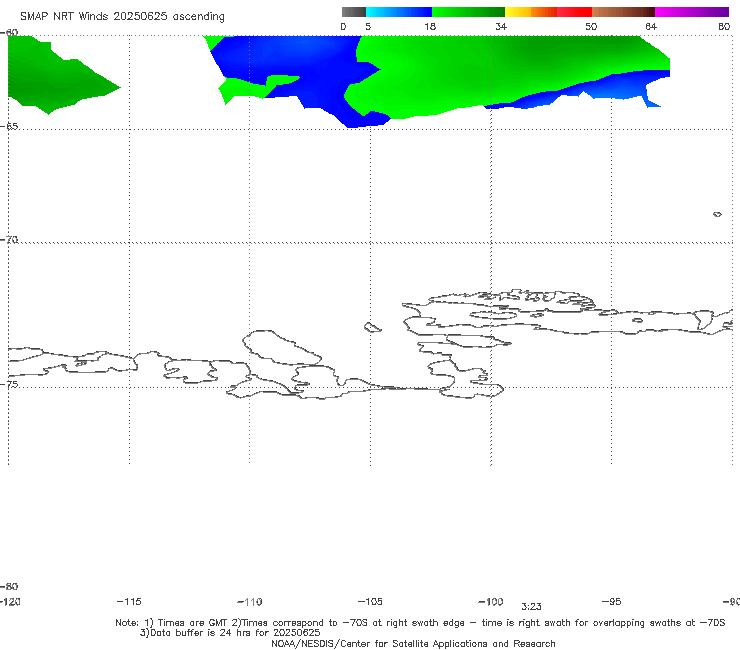Click the NOAA/NESDIS credit line
The height and width of the screenshot is (650, 740).
pyautogui.click(x=413, y=644)
